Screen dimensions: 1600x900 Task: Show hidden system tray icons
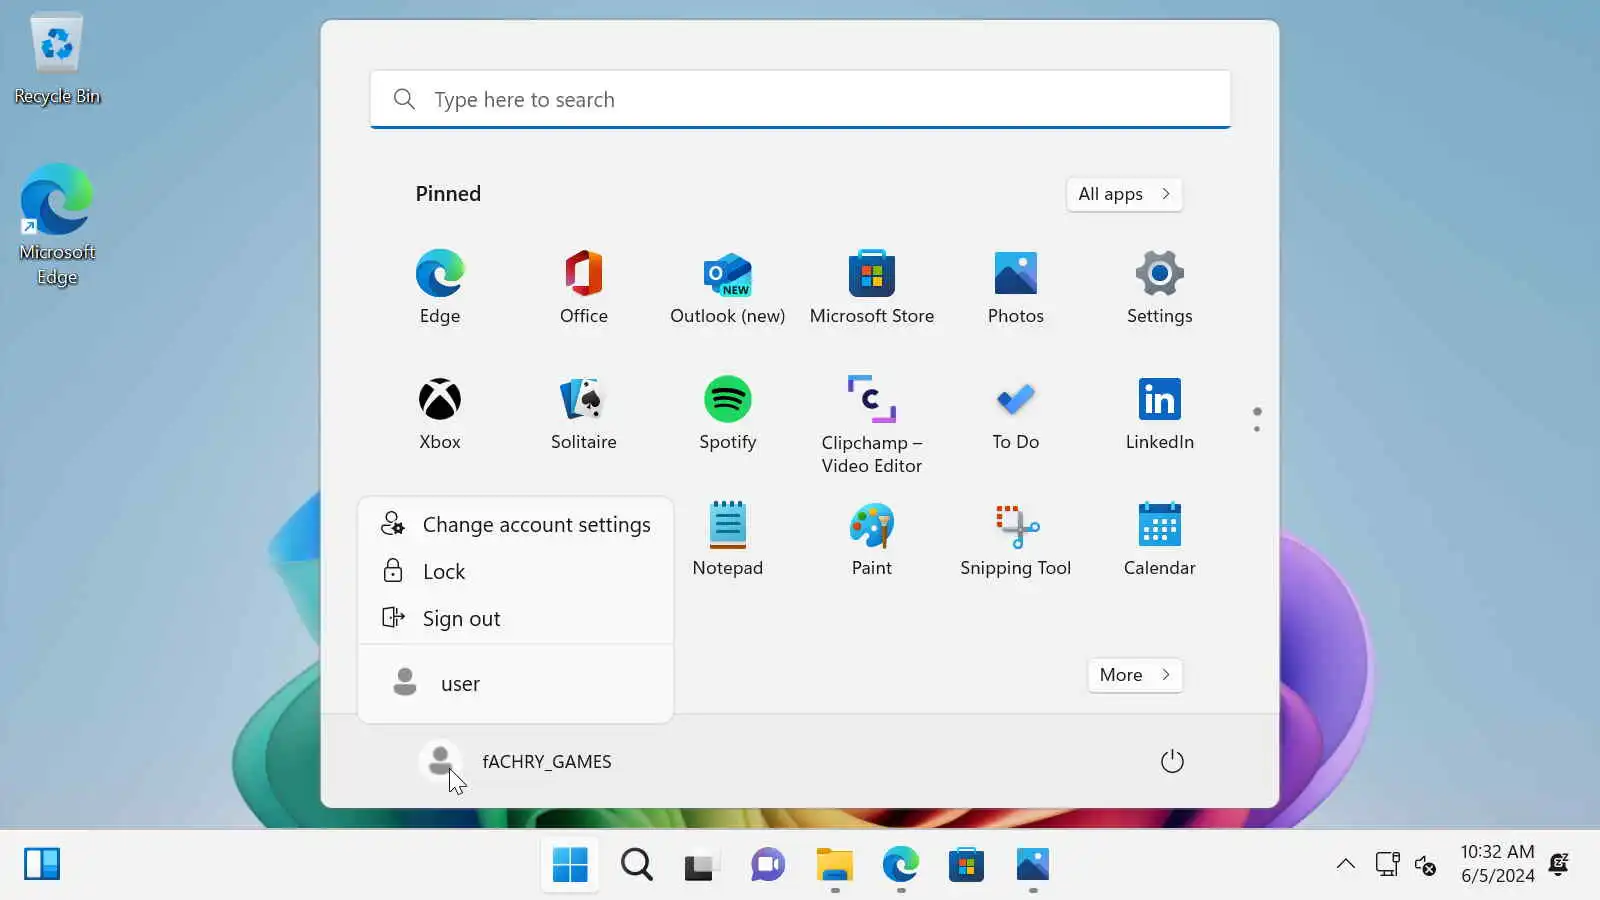pyautogui.click(x=1346, y=864)
